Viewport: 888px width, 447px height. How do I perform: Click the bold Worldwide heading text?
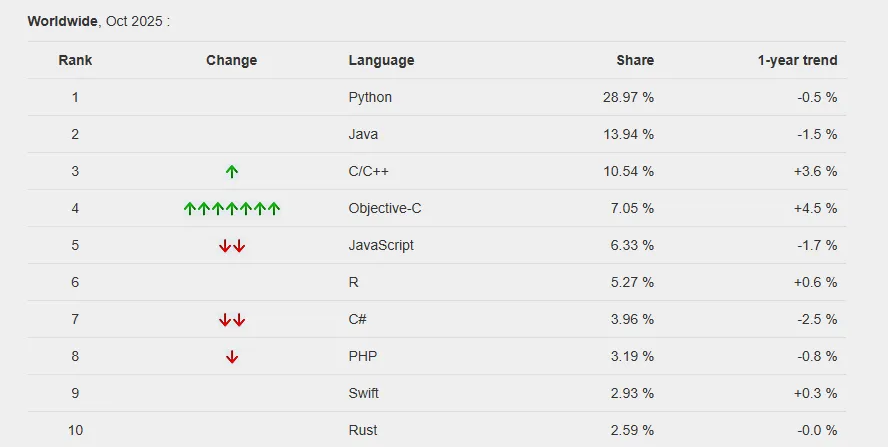coord(63,21)
